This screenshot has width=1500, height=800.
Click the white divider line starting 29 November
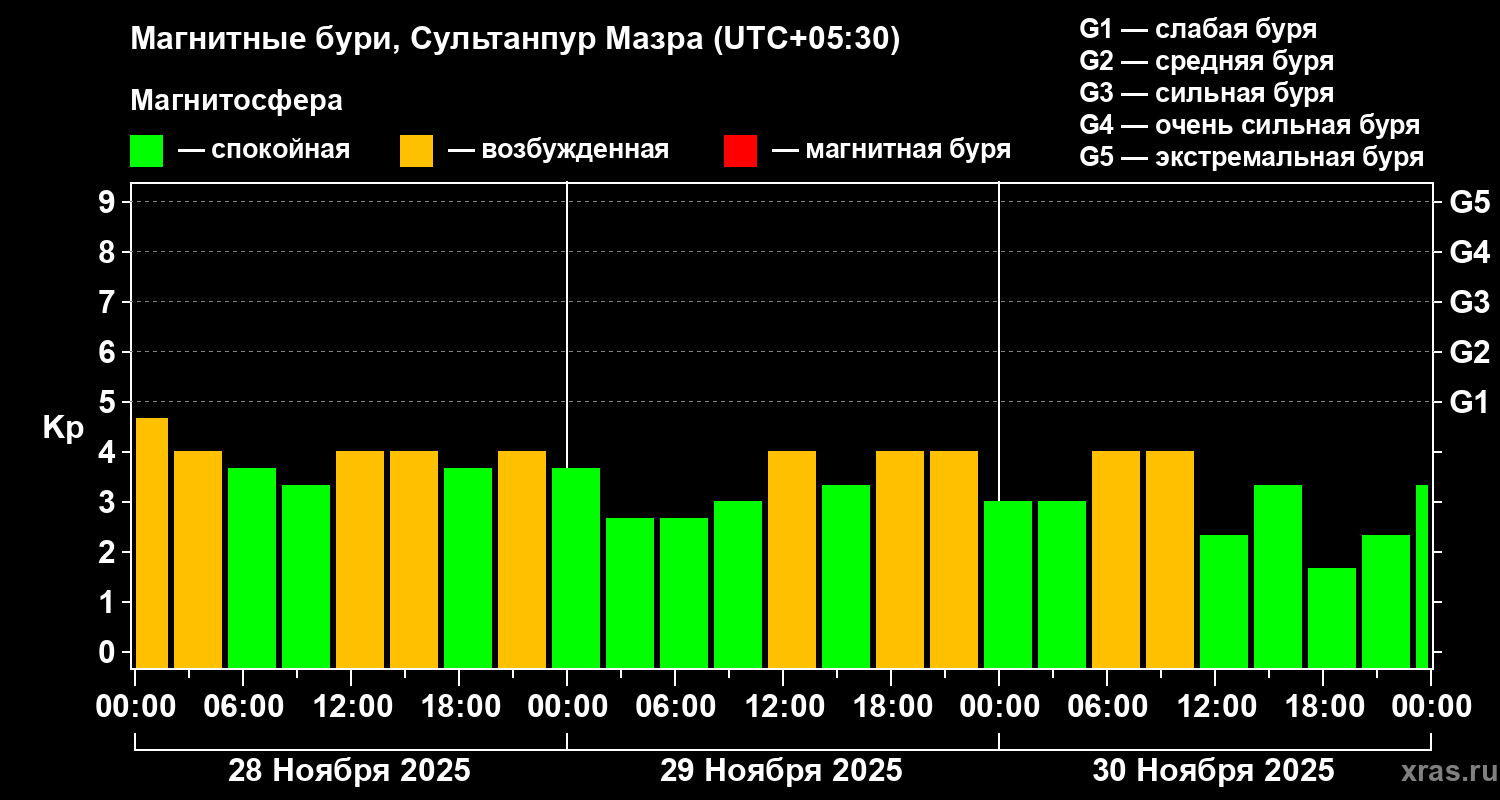tap(567, 425)
